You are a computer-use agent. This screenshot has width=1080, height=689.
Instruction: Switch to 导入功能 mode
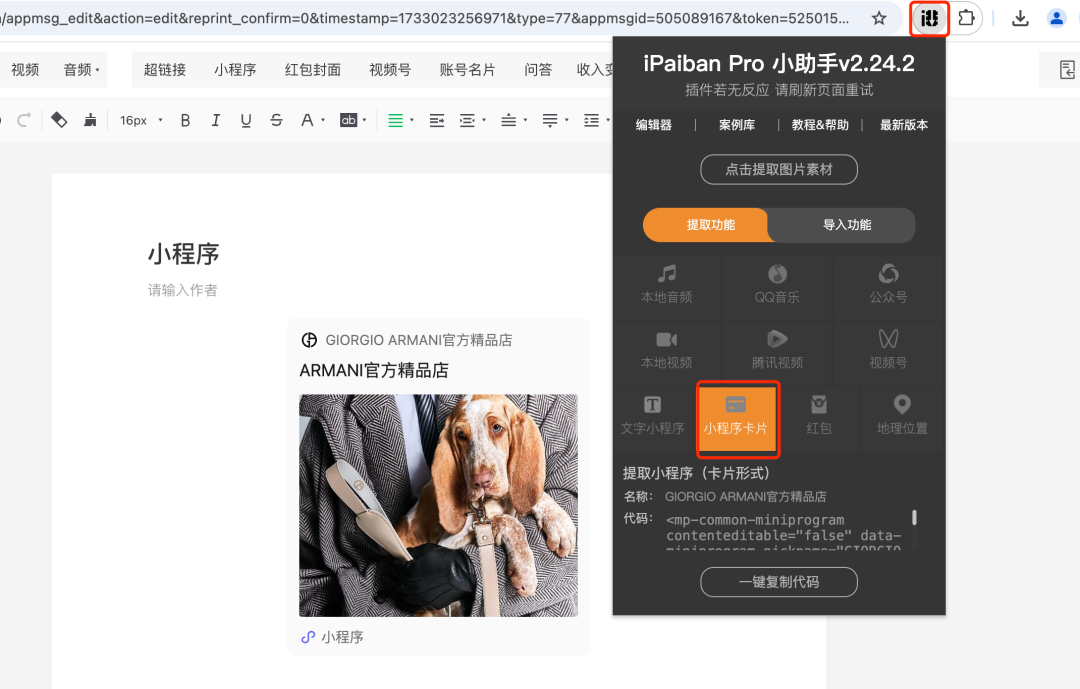point(847,225)
